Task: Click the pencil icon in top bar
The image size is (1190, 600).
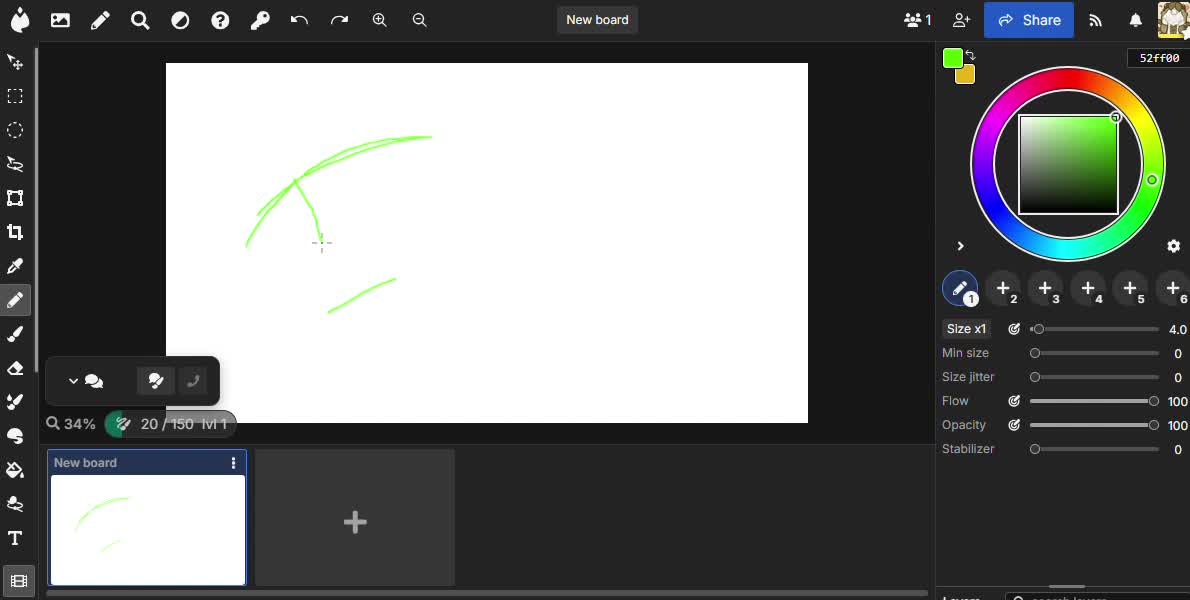Action: coord(100,20)
